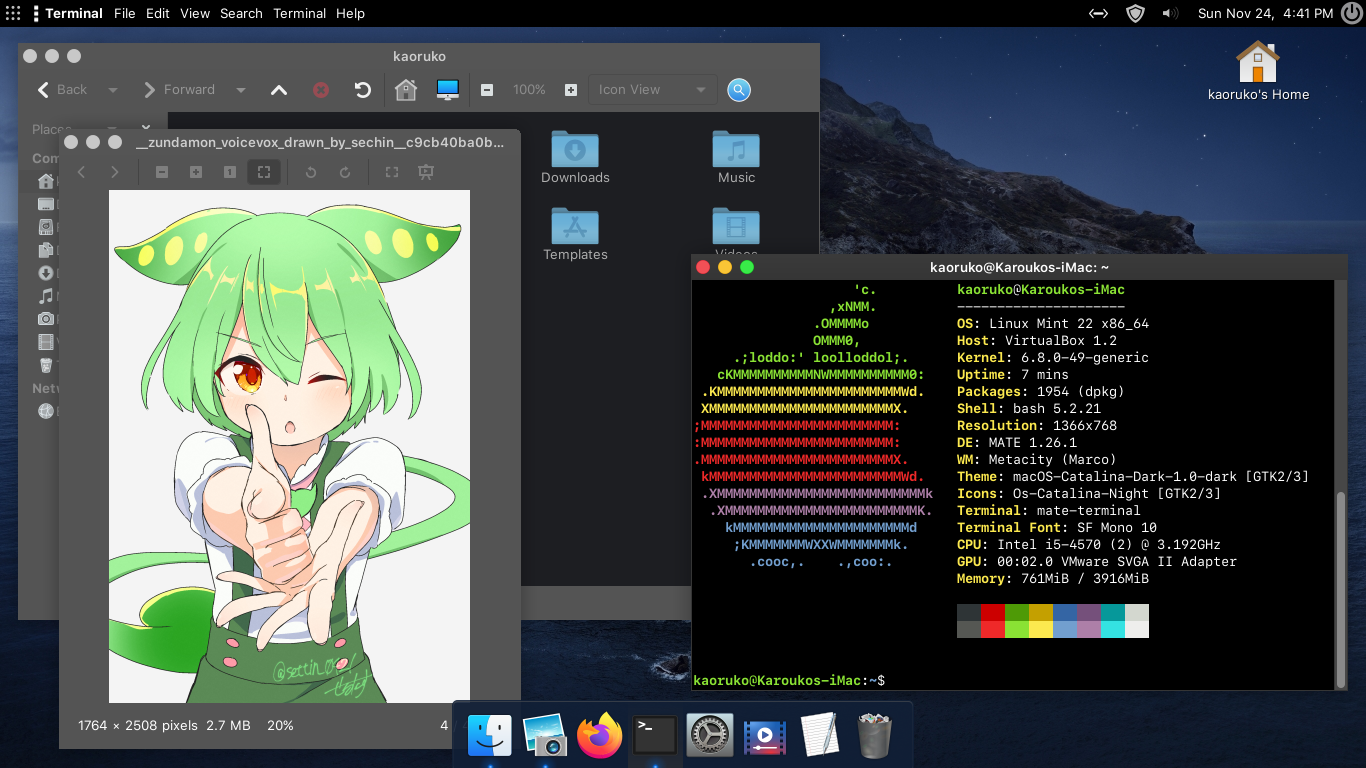Enter fullscreen mode in image viewer

click(x=392, y=172)
